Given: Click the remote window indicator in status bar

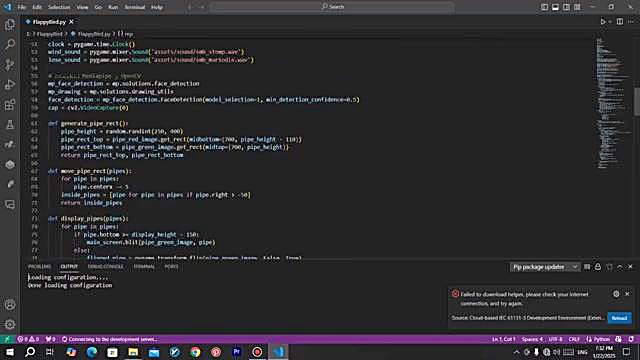Looking at the screenshot, I should (x=7, y=339).
